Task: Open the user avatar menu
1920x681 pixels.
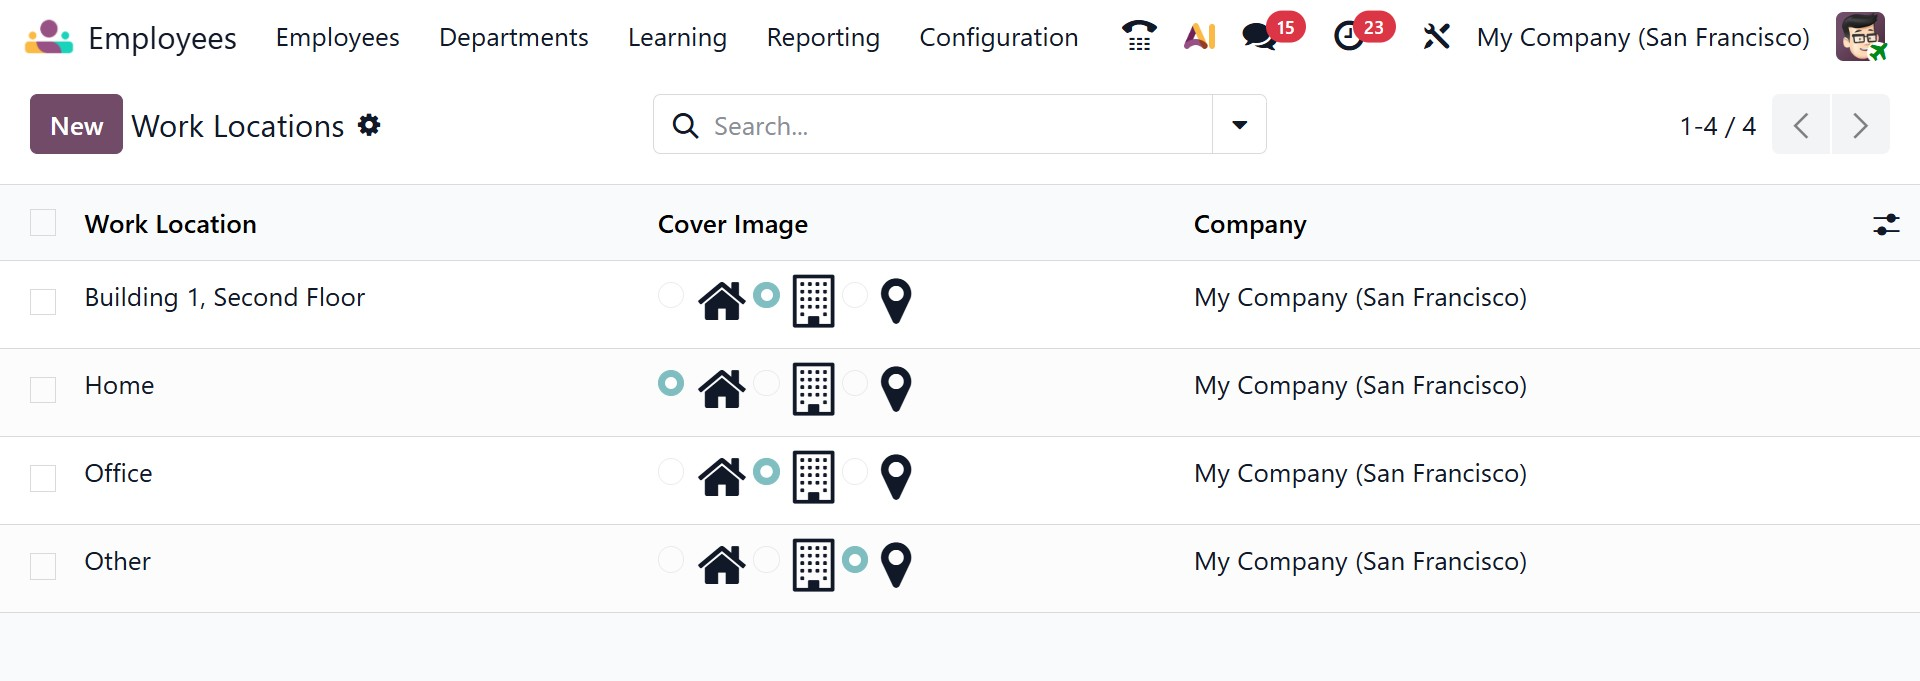Action: tap(1860, 37)
